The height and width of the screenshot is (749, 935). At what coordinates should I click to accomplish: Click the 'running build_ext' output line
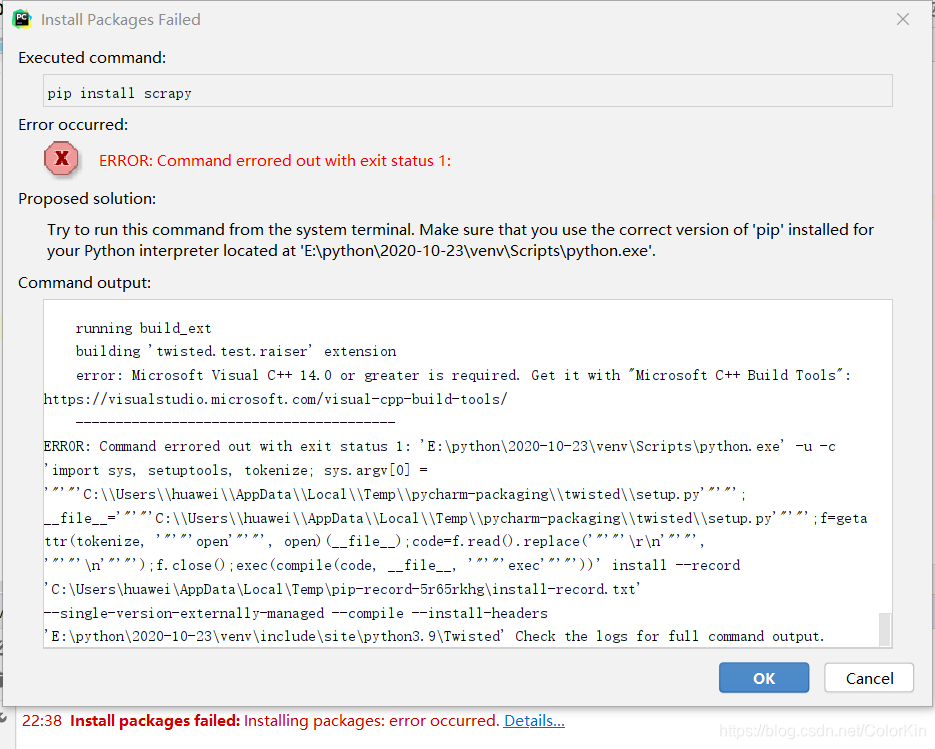(x=143, y=328)
